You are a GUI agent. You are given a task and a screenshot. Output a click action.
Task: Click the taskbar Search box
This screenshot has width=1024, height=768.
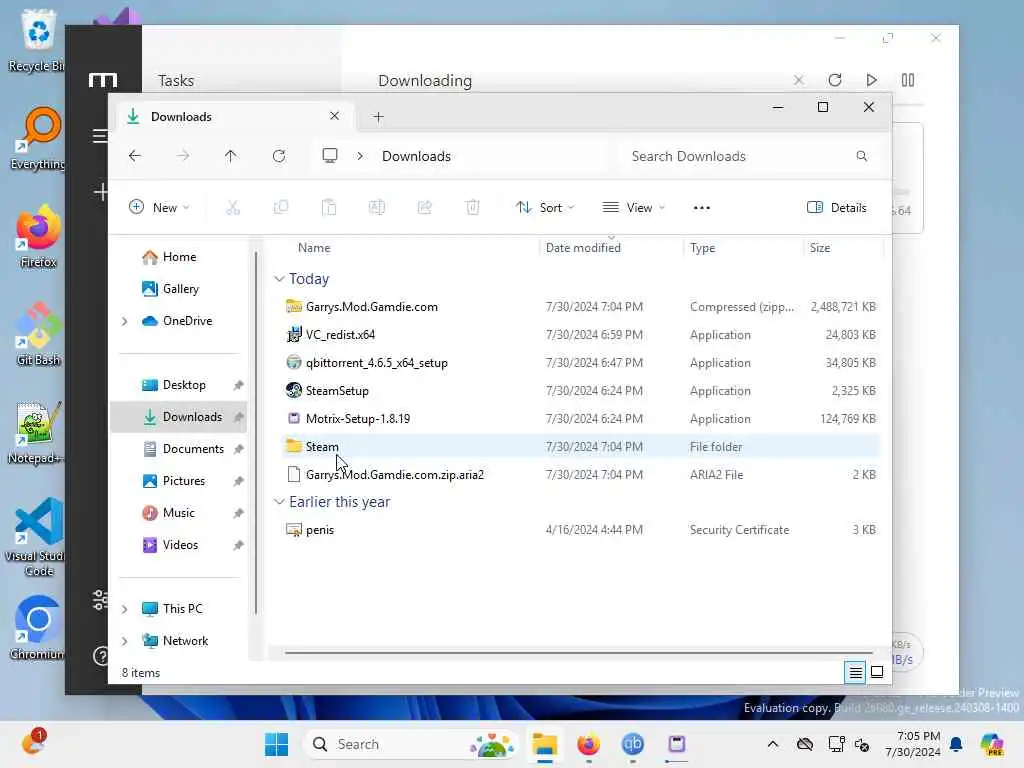[x=410, y=744]
